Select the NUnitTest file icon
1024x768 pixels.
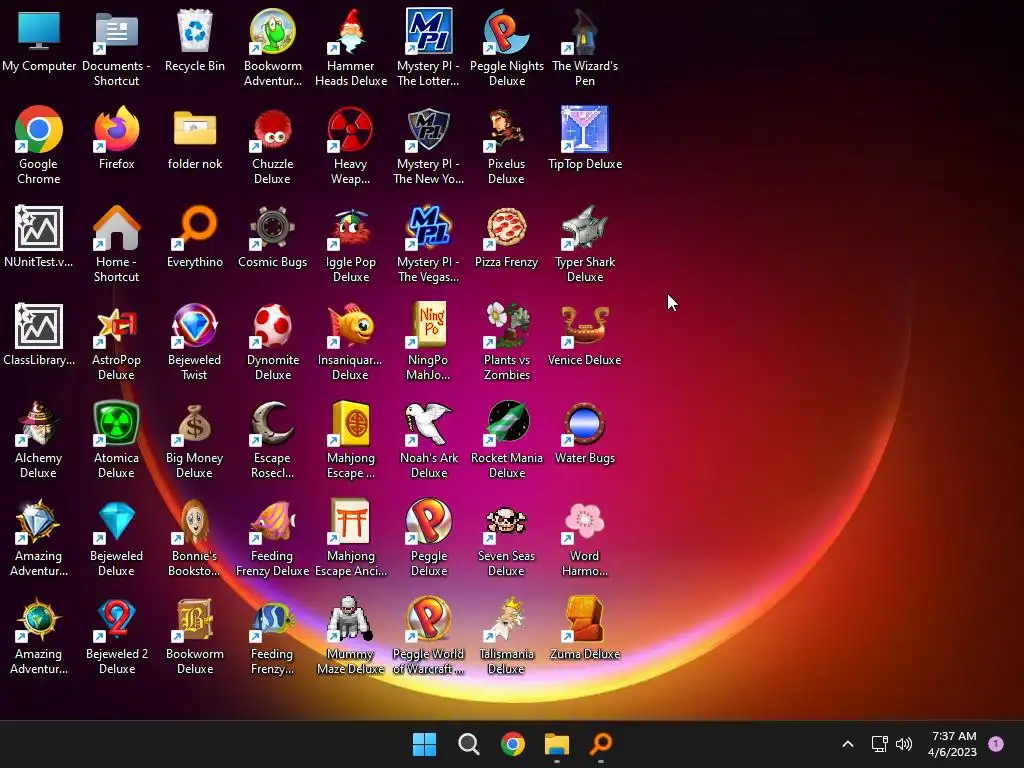[x=39, y=228]
